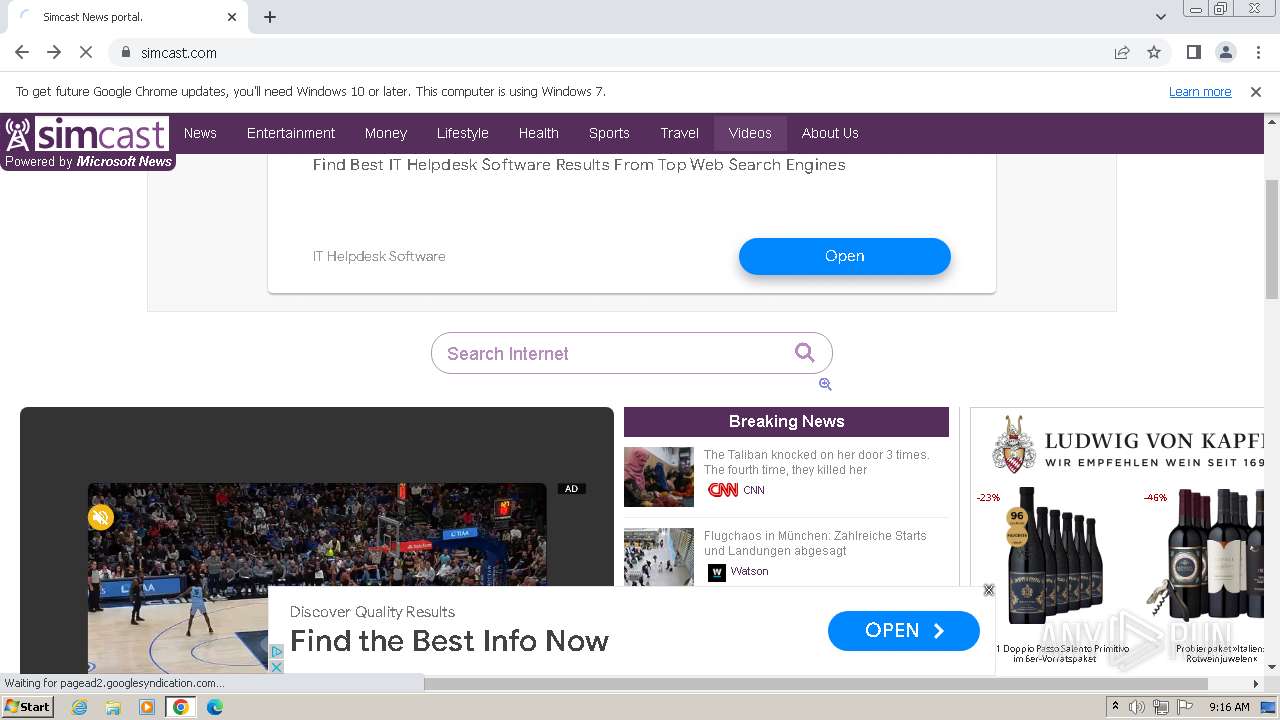The image size is (1280, 720).
Task: Open the Money section
Action: coord(386,133)
